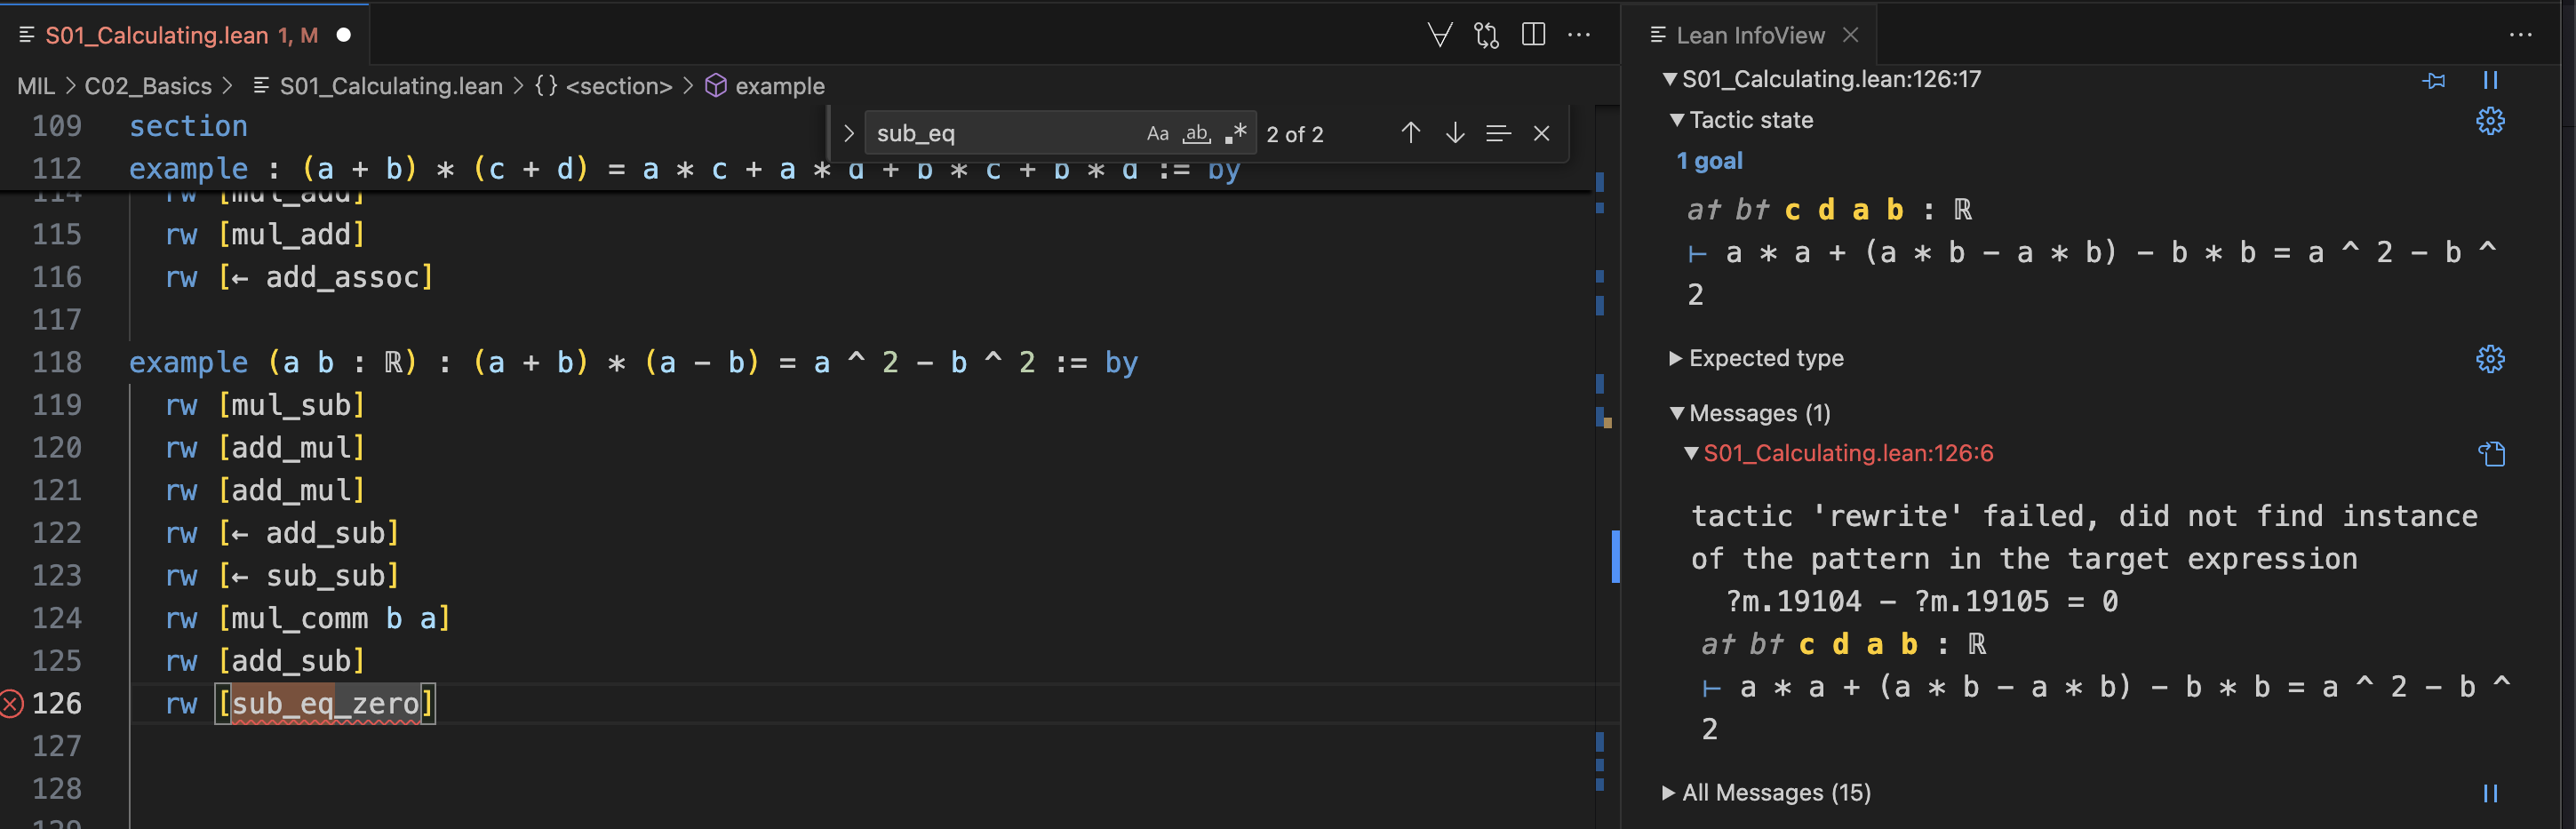Toggle Match Case in find
Viewport: 2576px width, 829px height.
pyautogui.click(x=1157, y=133)
